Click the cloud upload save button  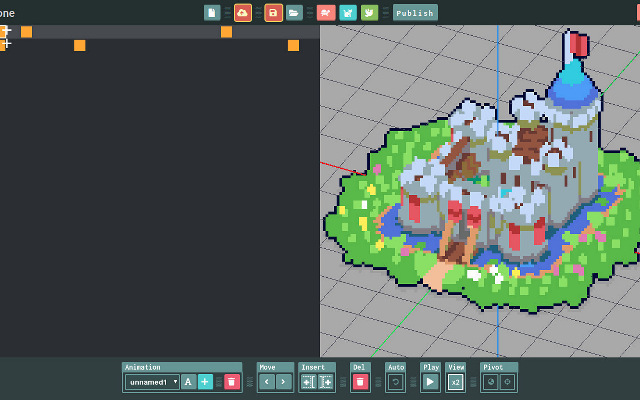click(242, 13)
